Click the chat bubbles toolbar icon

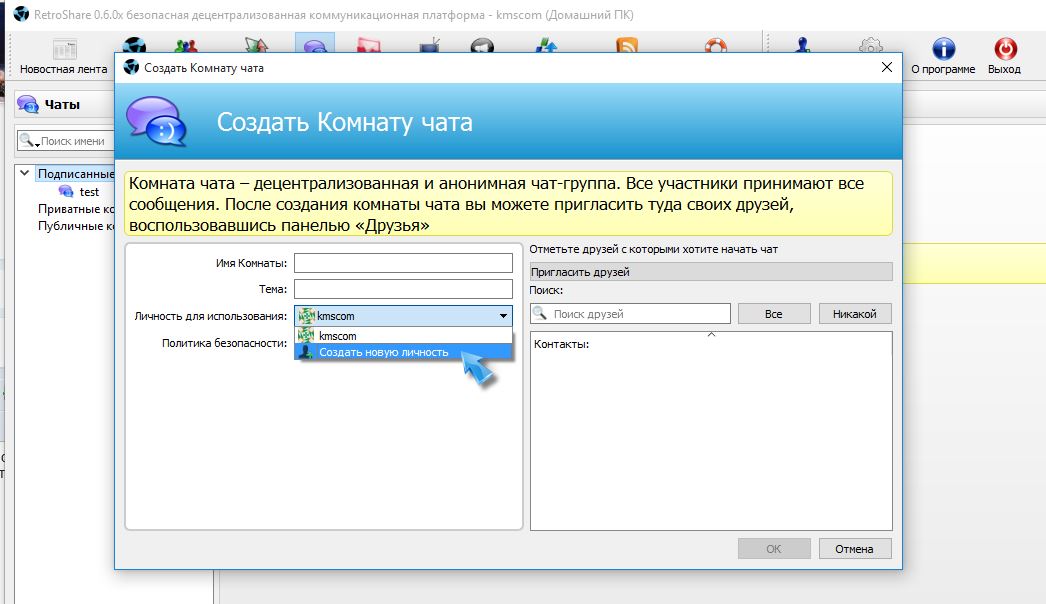pos(314,47)
